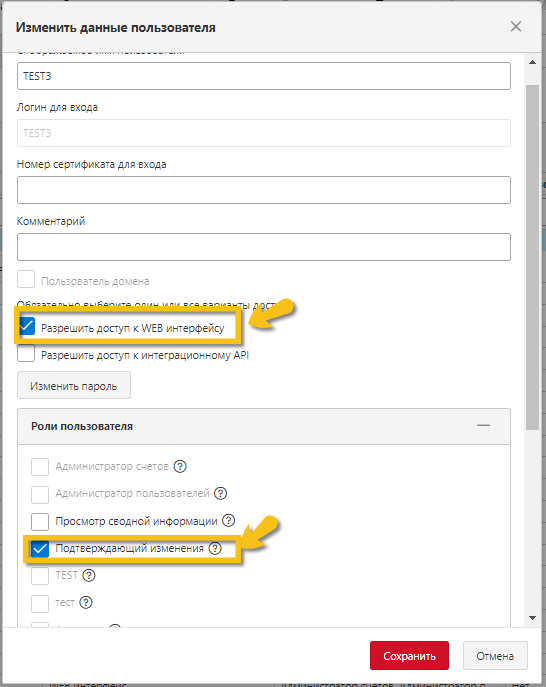Viewport: 546px width, 687px height.
Task: Focus Номер сертификата для входа field
Action: tap(264, 190)
